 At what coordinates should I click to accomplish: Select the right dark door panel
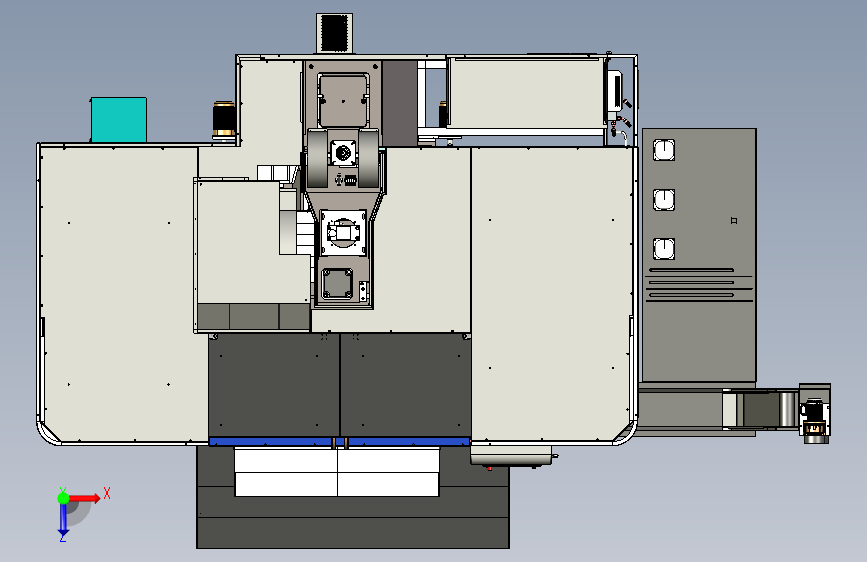click(405, 385)
